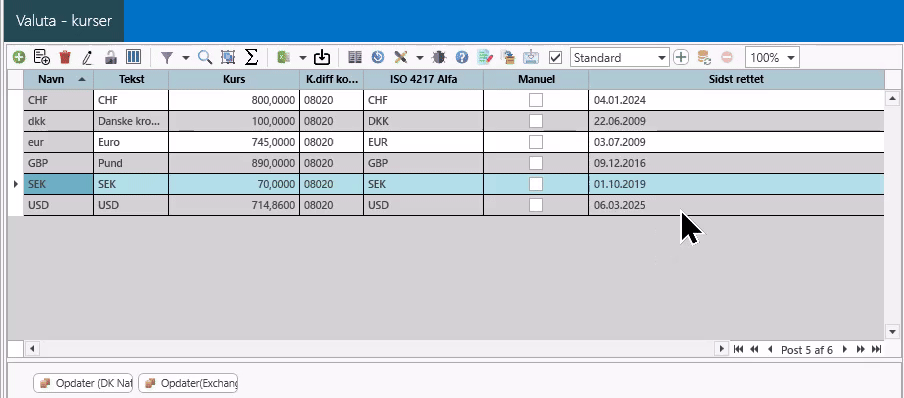Select the Kurs cell 745,0000
The height and width of the screenshot is (398, 904).
pyautogui.click(x=234, y=142)
